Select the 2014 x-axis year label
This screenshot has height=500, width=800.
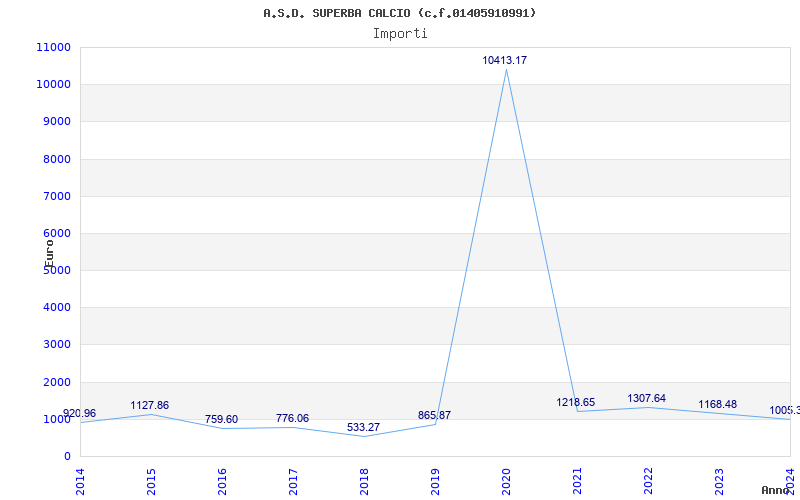point(81,482)
